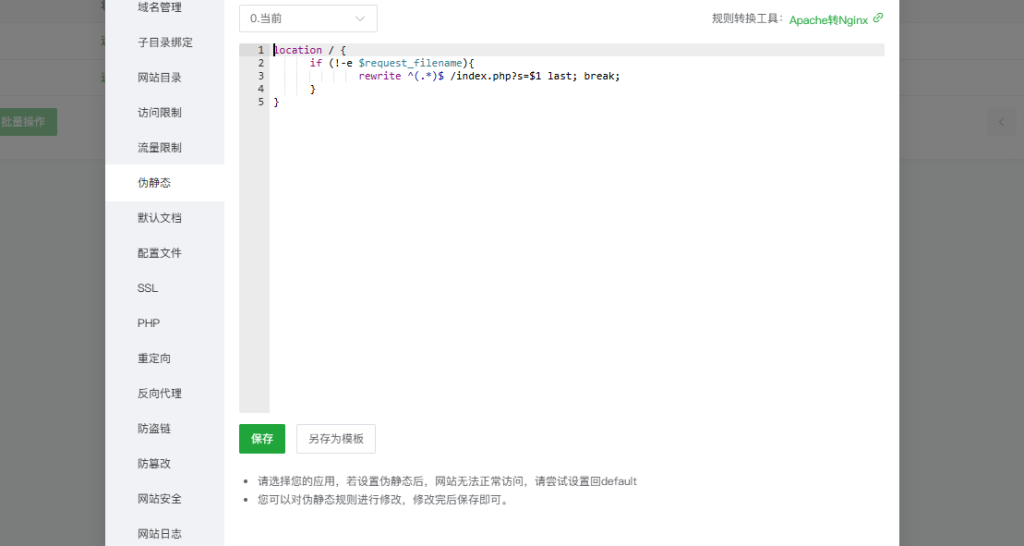Image resolution: width=1024 pixels, height=546 pixels.
Task: Open 默认文档 settings
Action: [x=159, y=218]
